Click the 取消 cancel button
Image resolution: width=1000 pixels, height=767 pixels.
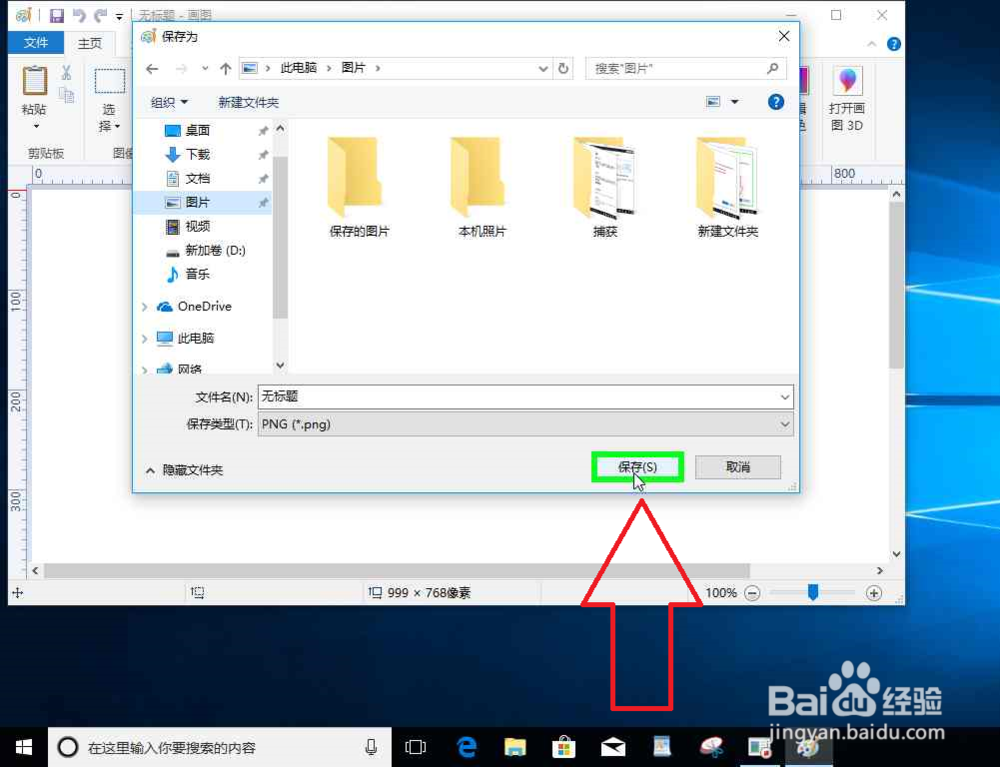pyautogui.click(x=737, y=467)
